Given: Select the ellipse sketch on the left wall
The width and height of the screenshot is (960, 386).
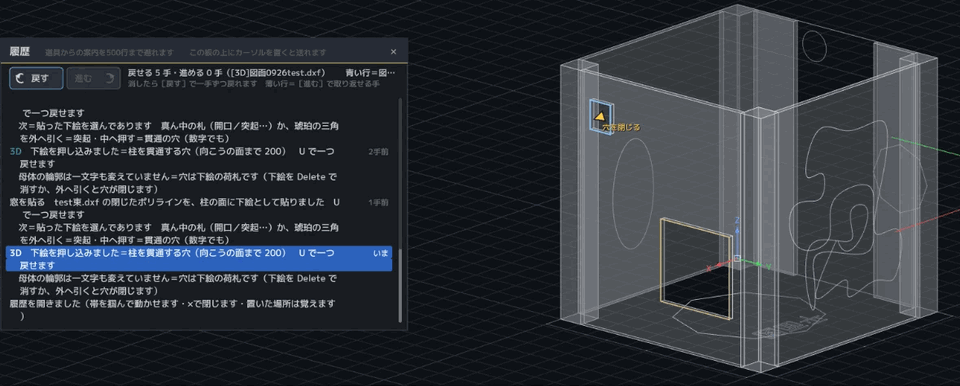Looking at the screenshot, I should (x=633, y=194).
